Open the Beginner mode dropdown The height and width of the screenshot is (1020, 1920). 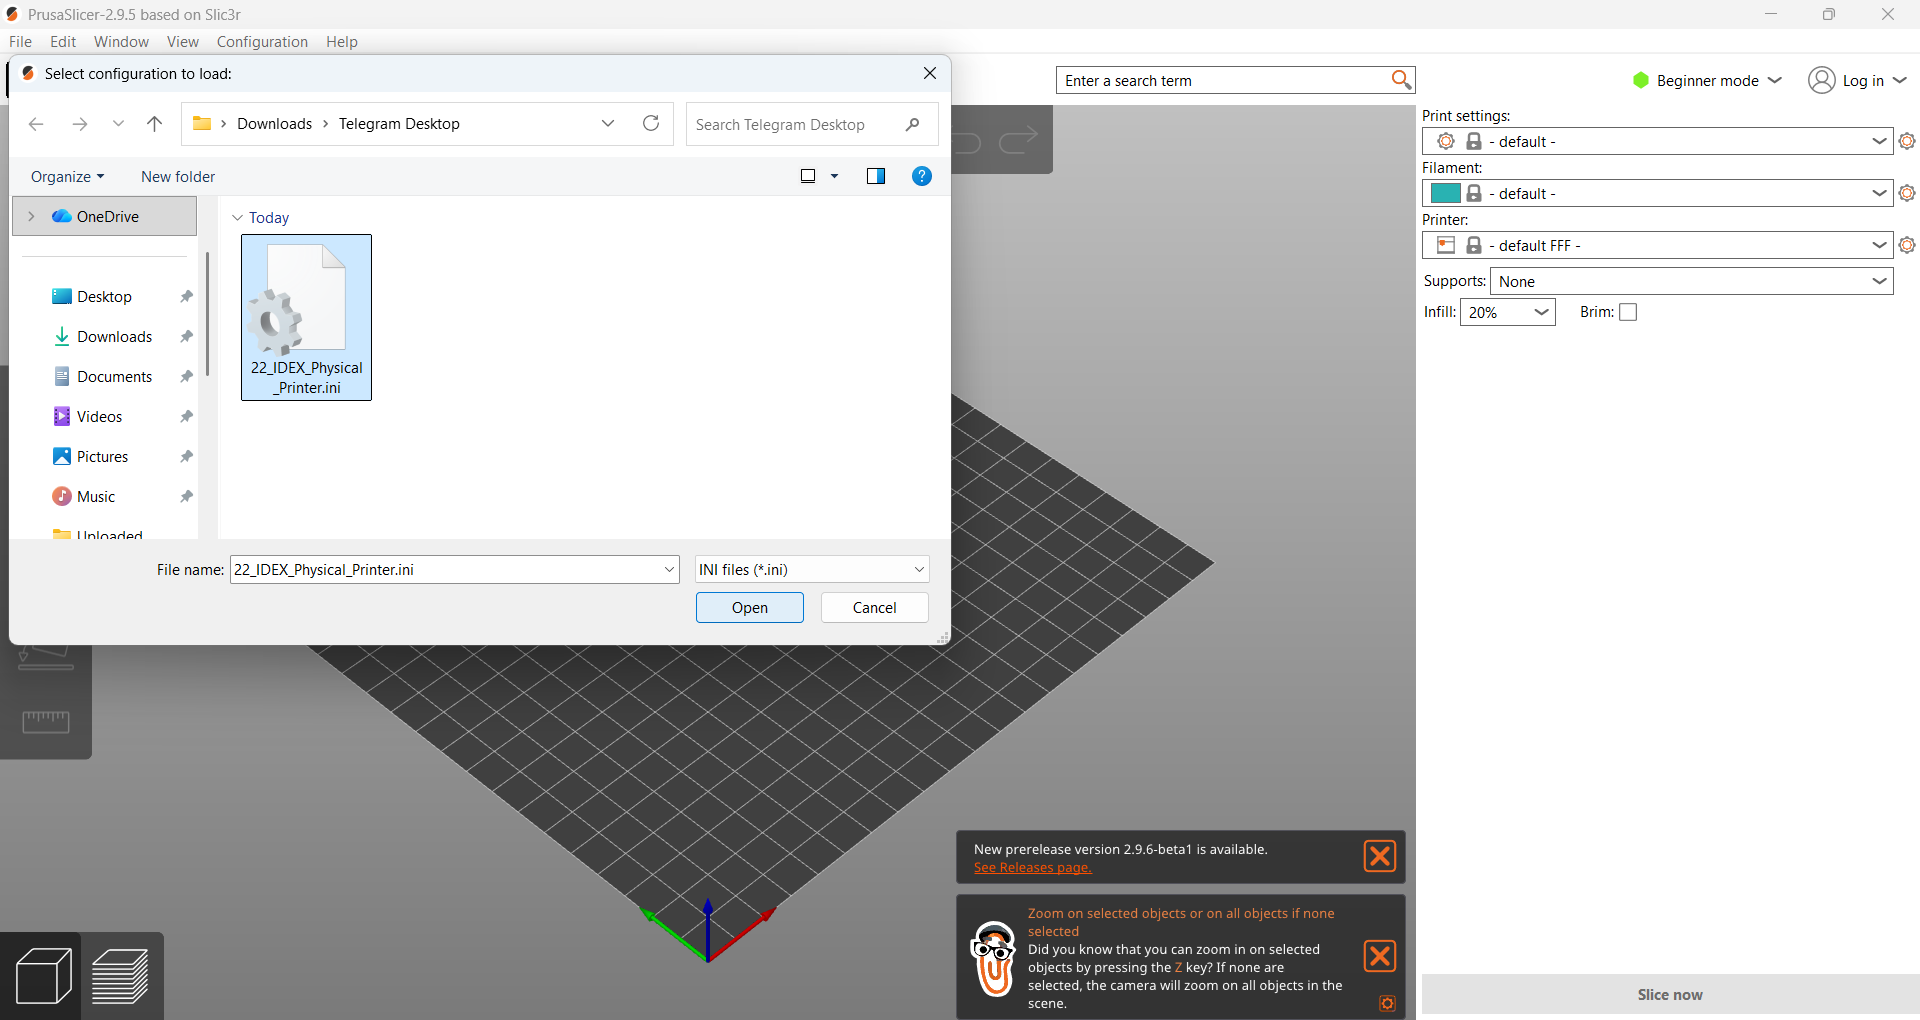pyautogui.click(x=1708, y=80)
